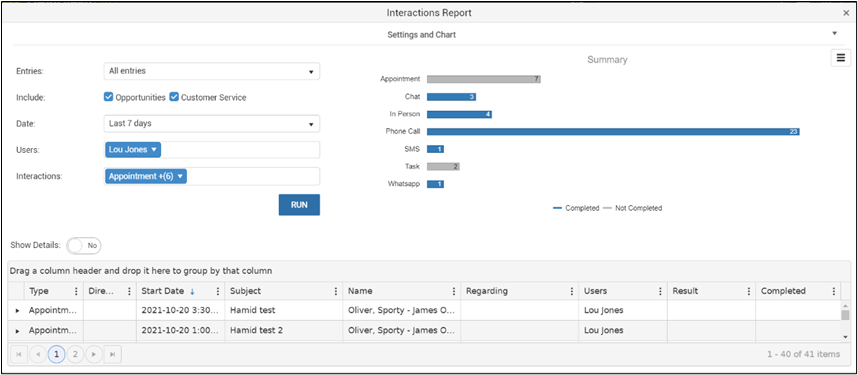Screen dimensions: 858x375
Task: Open the Type column options menu
Action: [76, 291]
